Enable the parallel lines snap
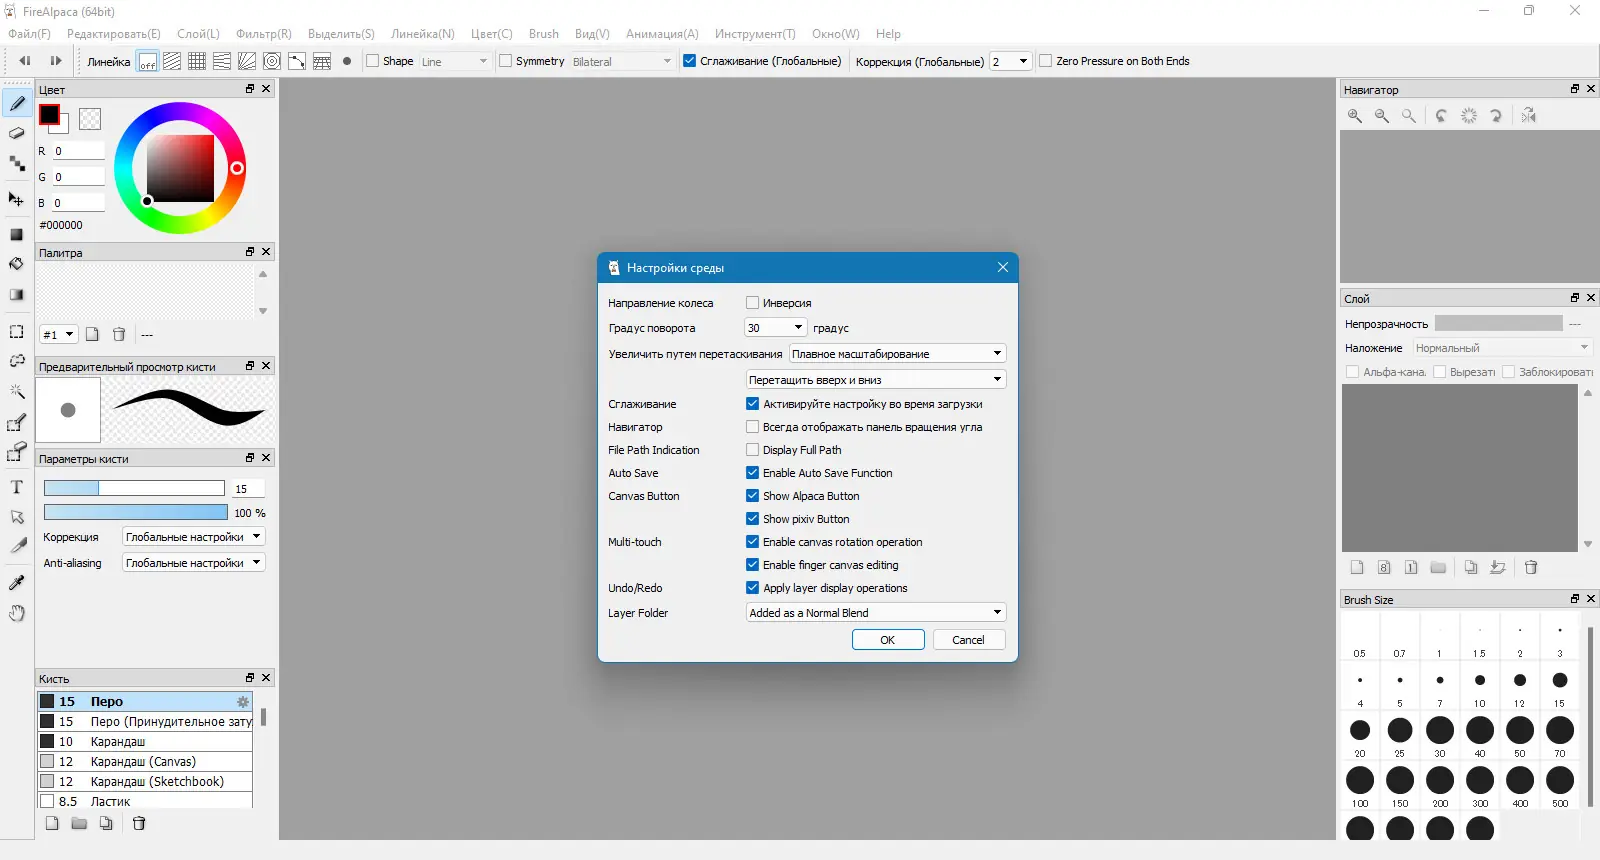The image size is (1600, 860). (172, 61)
